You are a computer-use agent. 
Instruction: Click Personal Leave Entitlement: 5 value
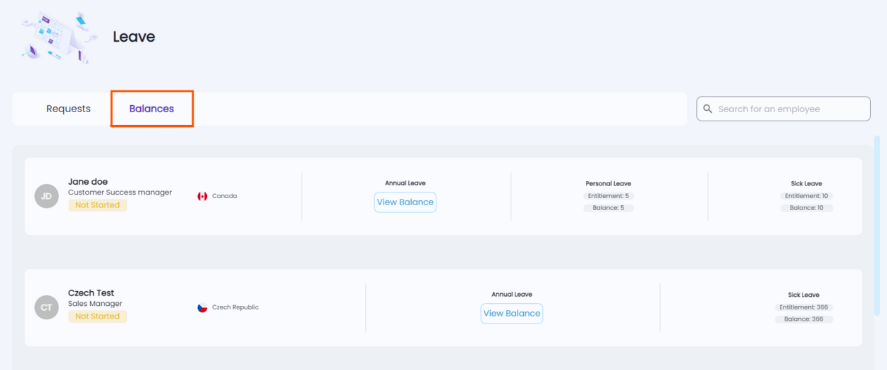coord(609,196)
